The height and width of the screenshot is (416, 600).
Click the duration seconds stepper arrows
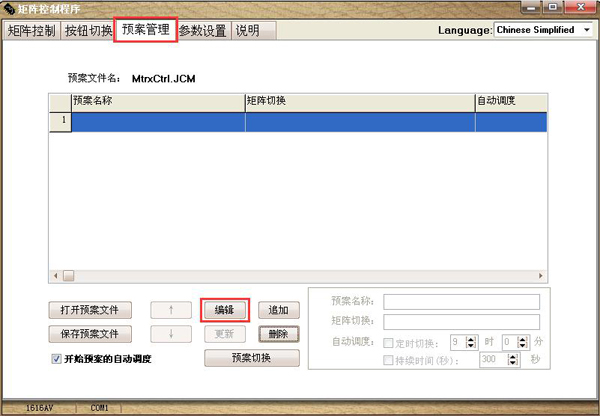coord(512,360)
